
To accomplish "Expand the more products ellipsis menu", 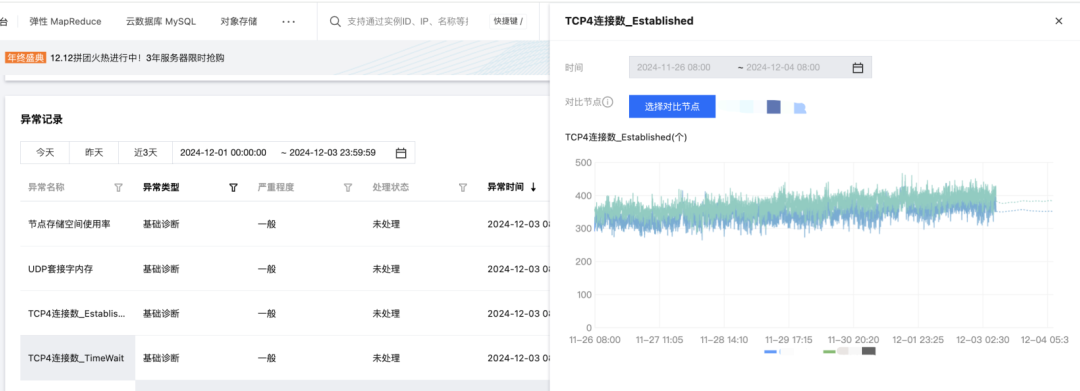I will point(289,21).
